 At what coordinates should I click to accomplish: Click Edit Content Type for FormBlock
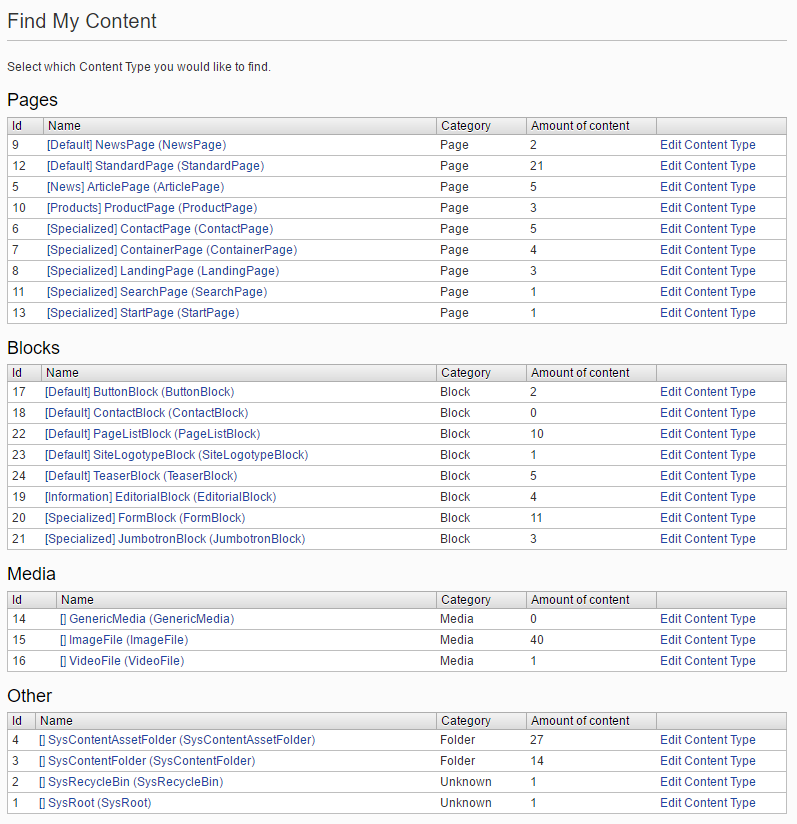tap(707, 518)
